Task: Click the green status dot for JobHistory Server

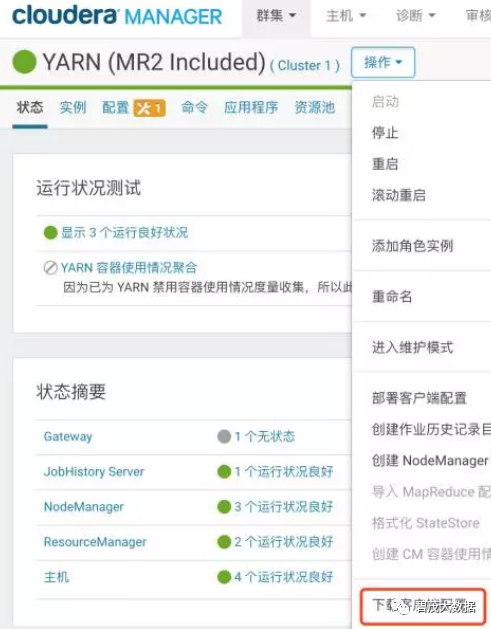Action: pos(224,471)
